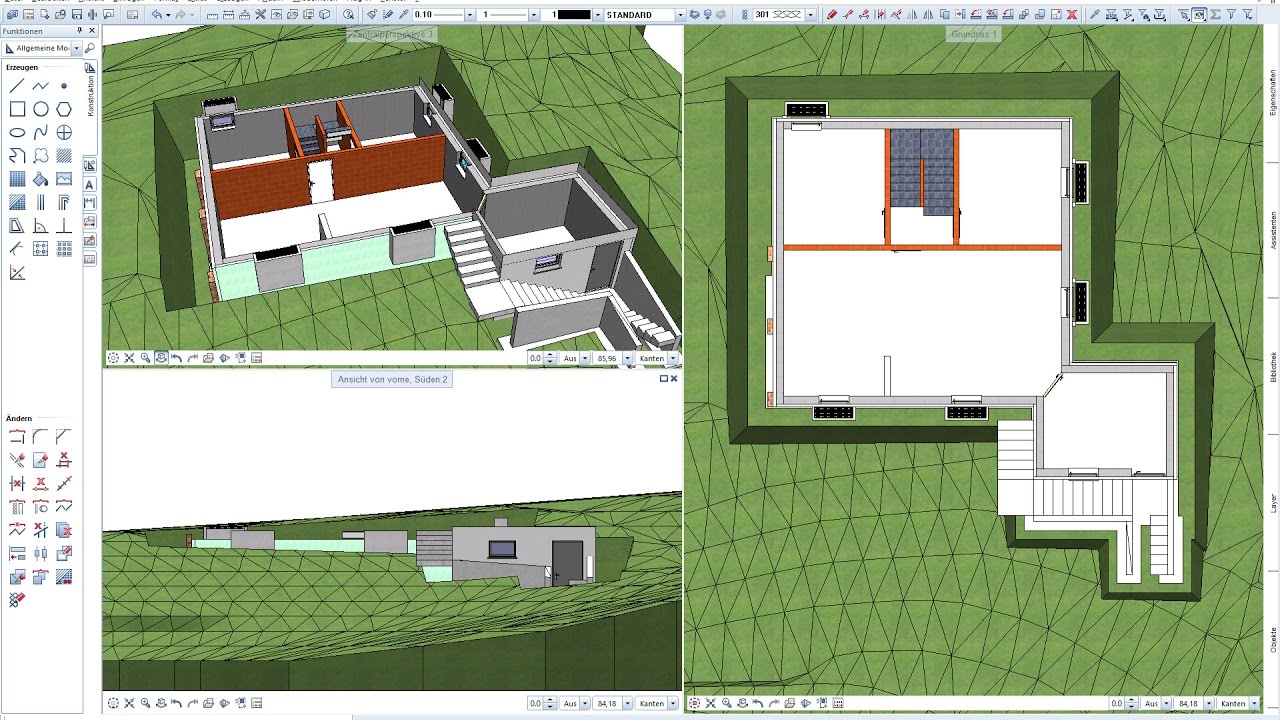Close the Ansicht von vorne viewport
Screen dimensions: 1280x720
(x=674, y=379)
